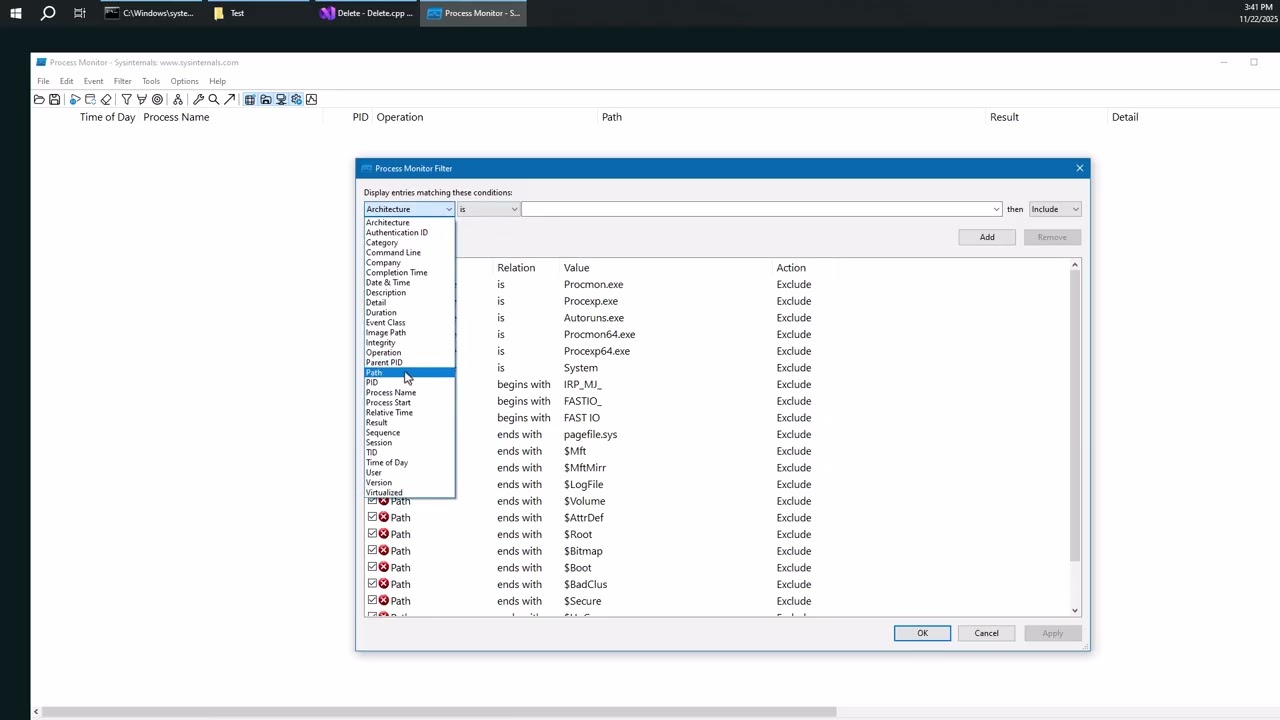The width and height of the screenshot is (1280, 720).
Task: Open the 'is' relation dropdown
Action: pos(488,209)
